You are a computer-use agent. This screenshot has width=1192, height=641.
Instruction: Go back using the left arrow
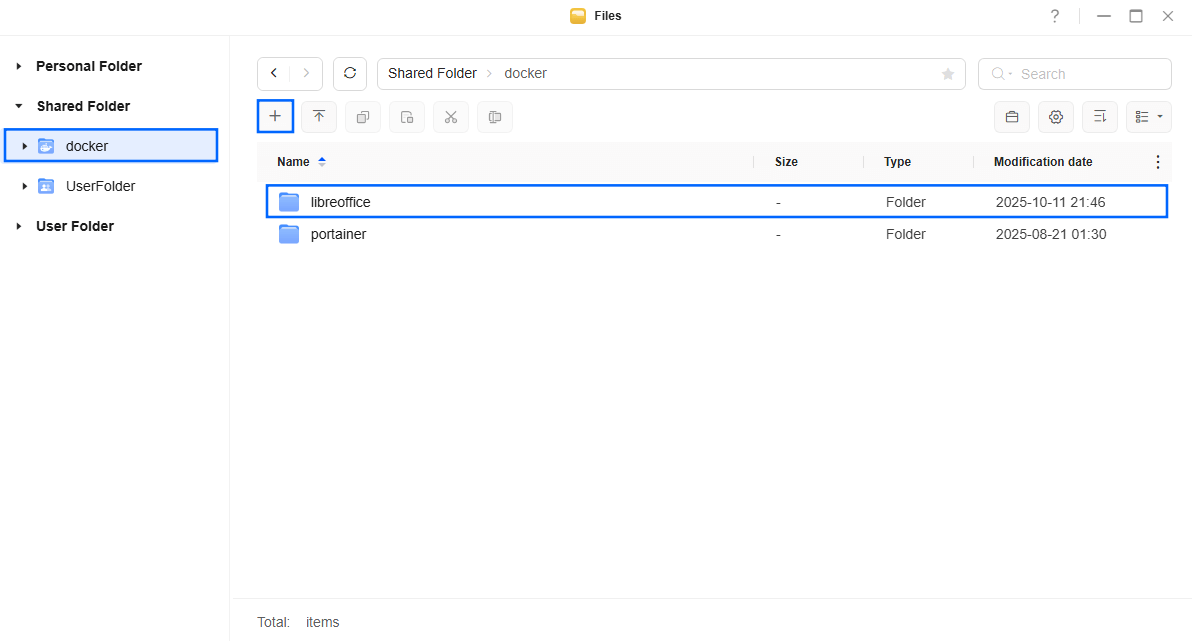274,74
